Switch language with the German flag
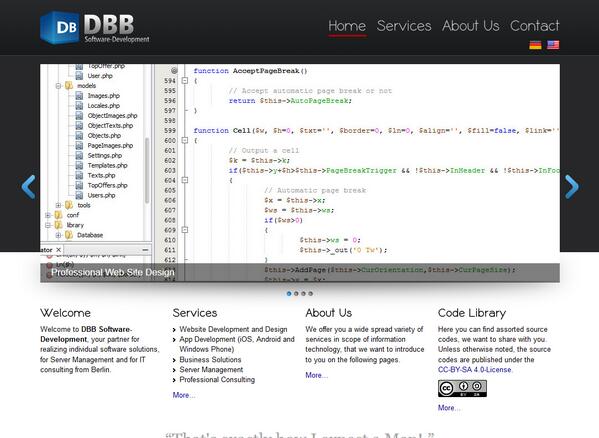Image resolution: width=599 pixels, height=438 pixels. (535, 45)
